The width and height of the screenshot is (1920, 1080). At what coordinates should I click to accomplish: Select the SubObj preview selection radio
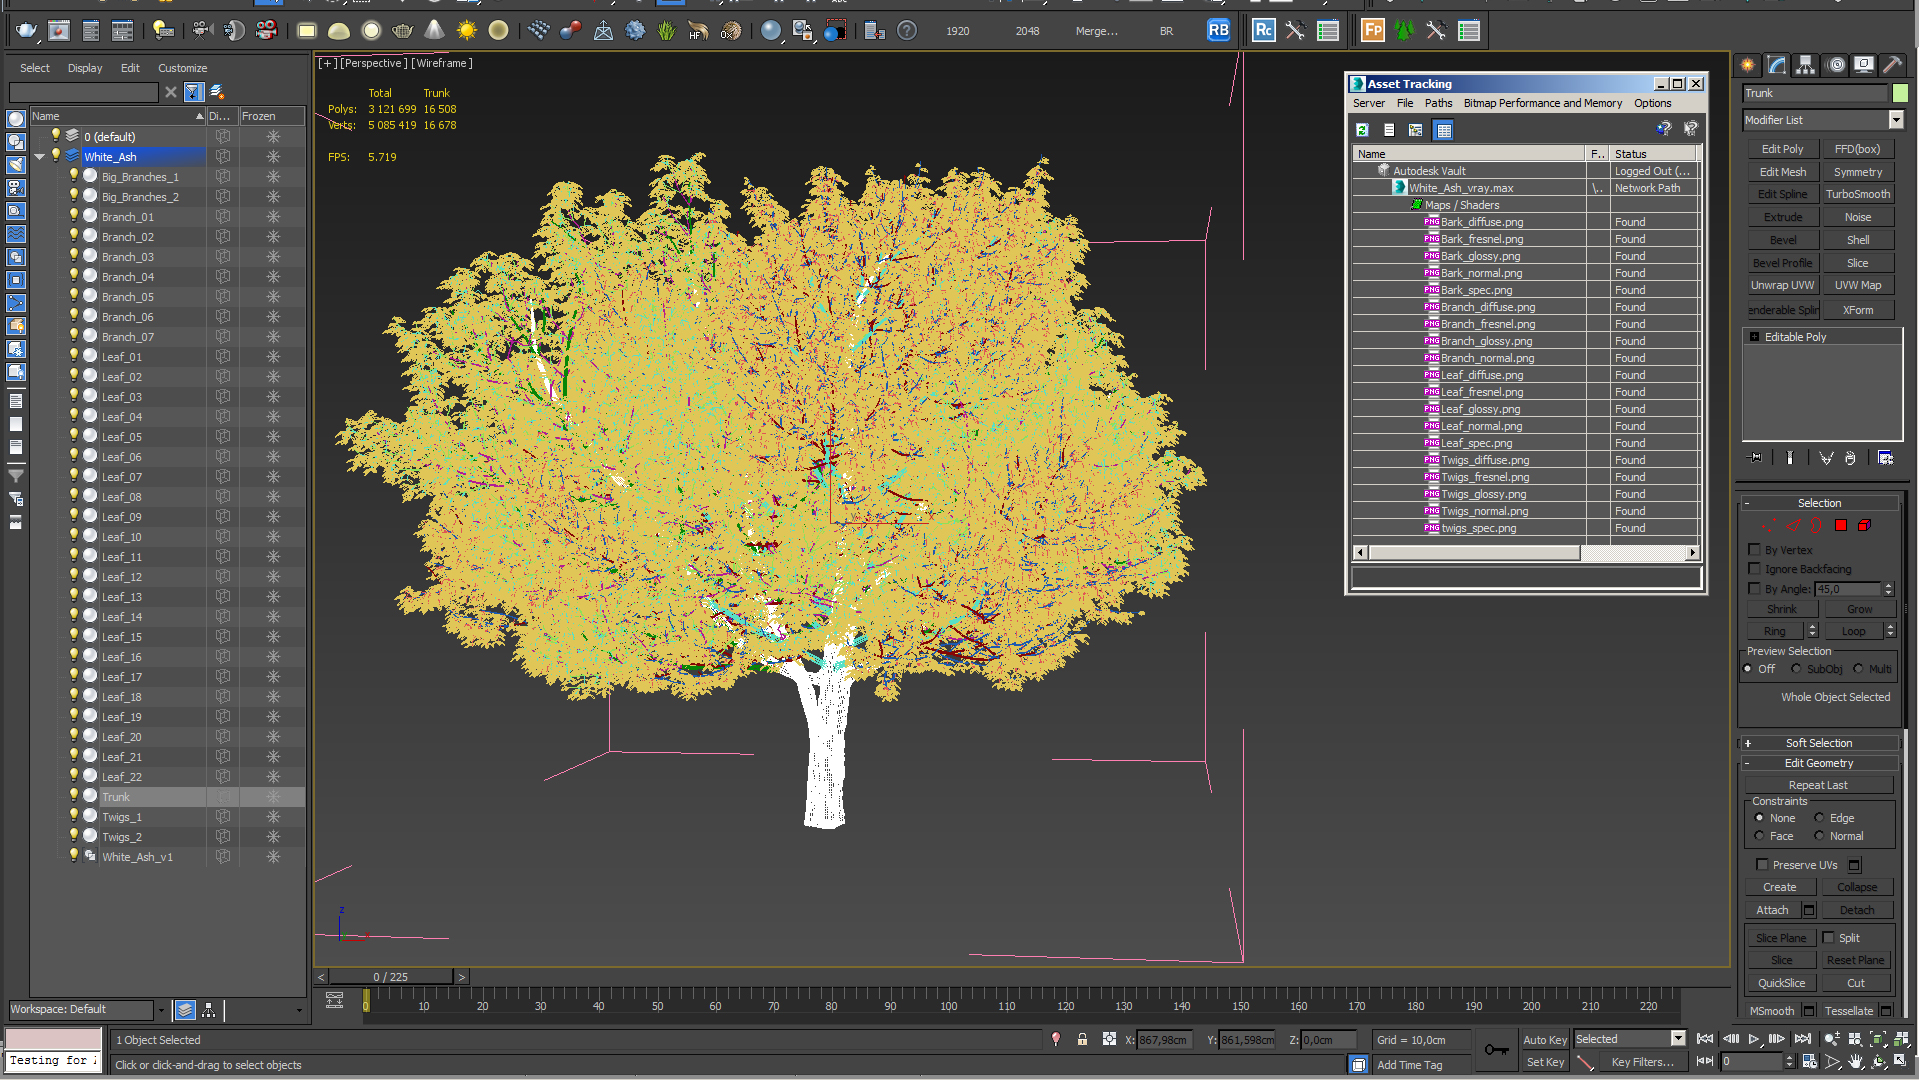pos(1796,669)
